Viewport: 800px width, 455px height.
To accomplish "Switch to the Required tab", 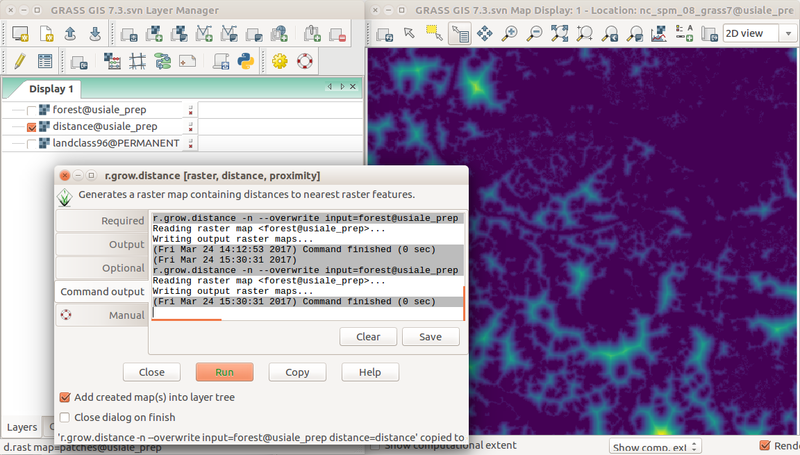I will tap(102, 221).
